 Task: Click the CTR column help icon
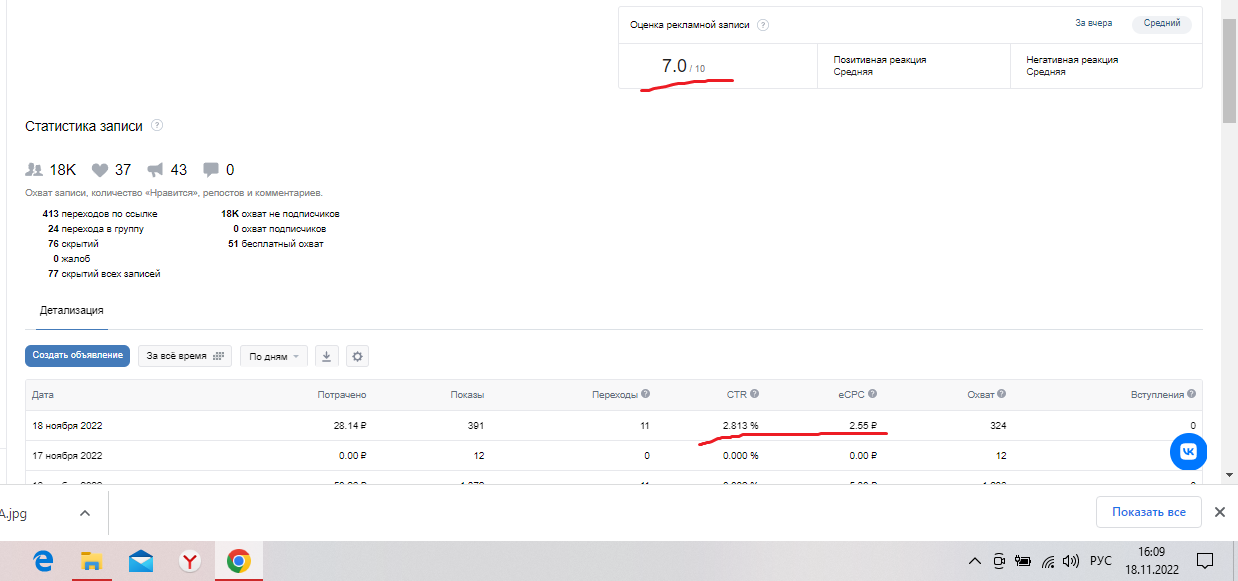tap(754, 395)
